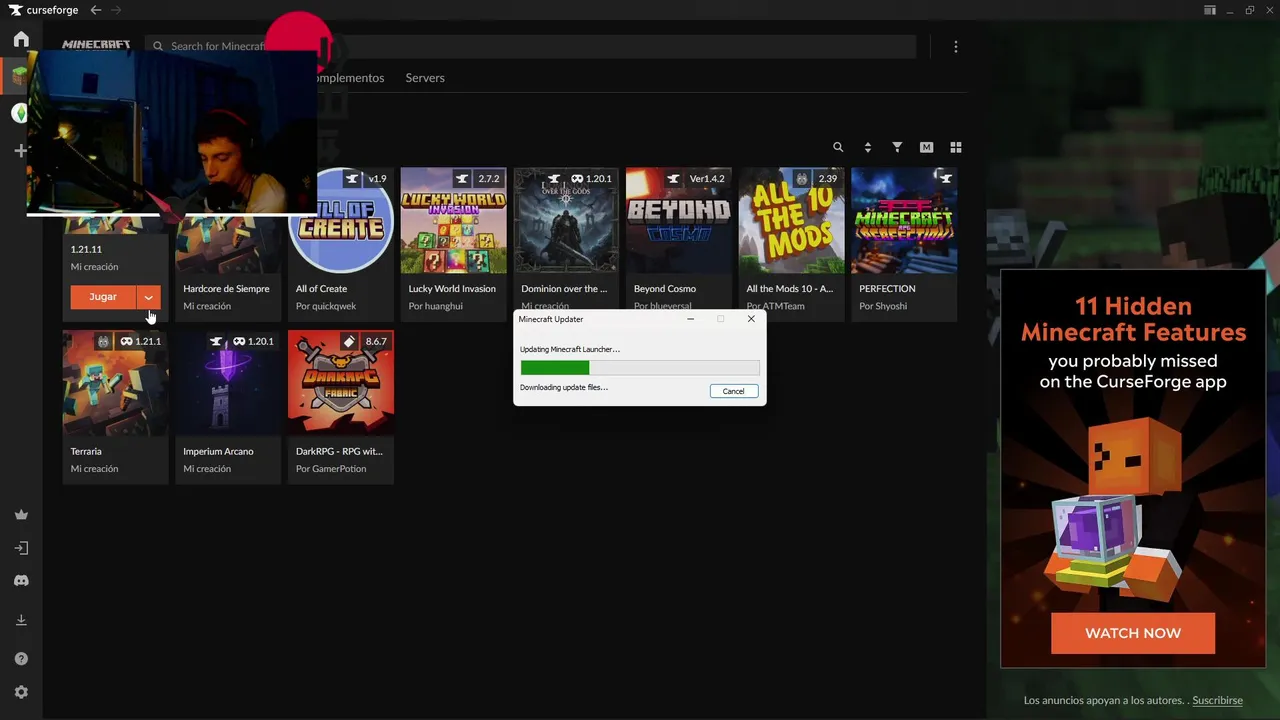Click the Minecraft Updater progress bar
This screenshot has height=720, width=1280.
640,368
